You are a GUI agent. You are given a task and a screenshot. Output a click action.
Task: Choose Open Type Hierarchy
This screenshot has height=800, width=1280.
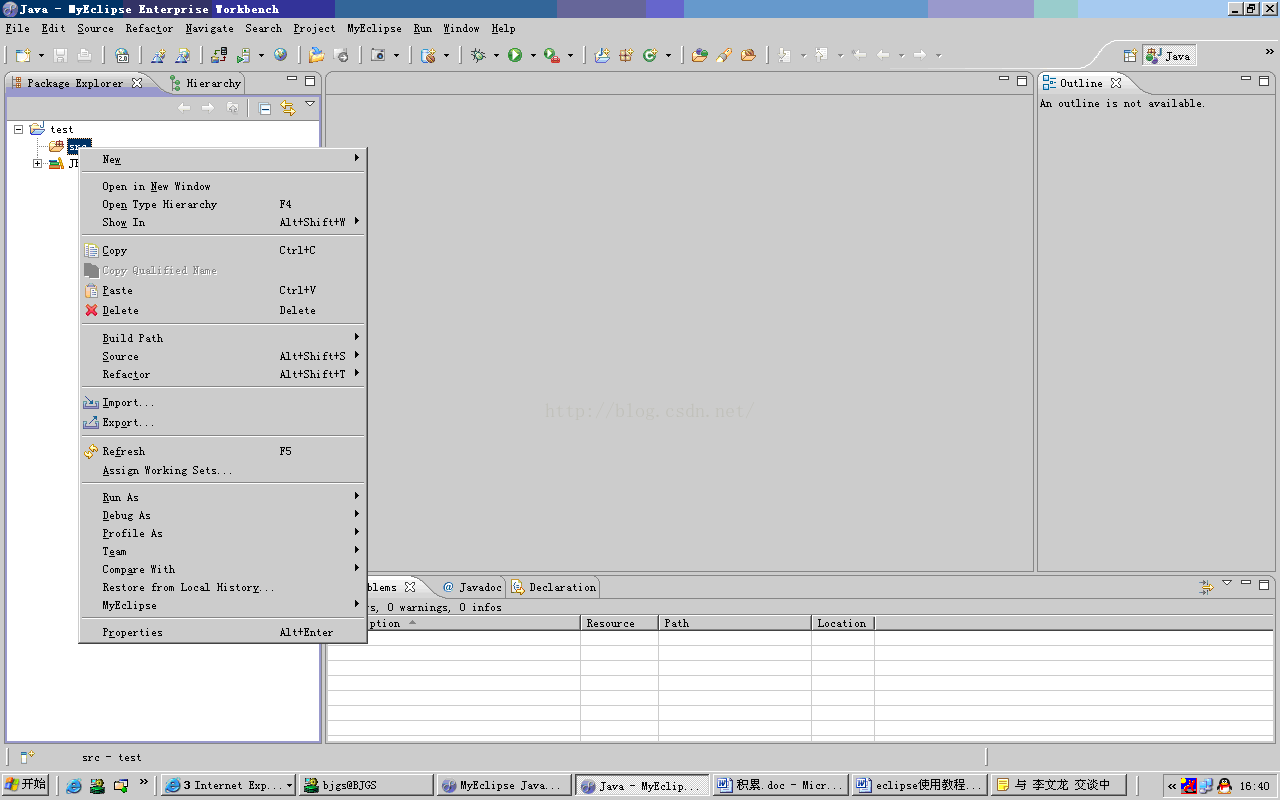point(223,204)
